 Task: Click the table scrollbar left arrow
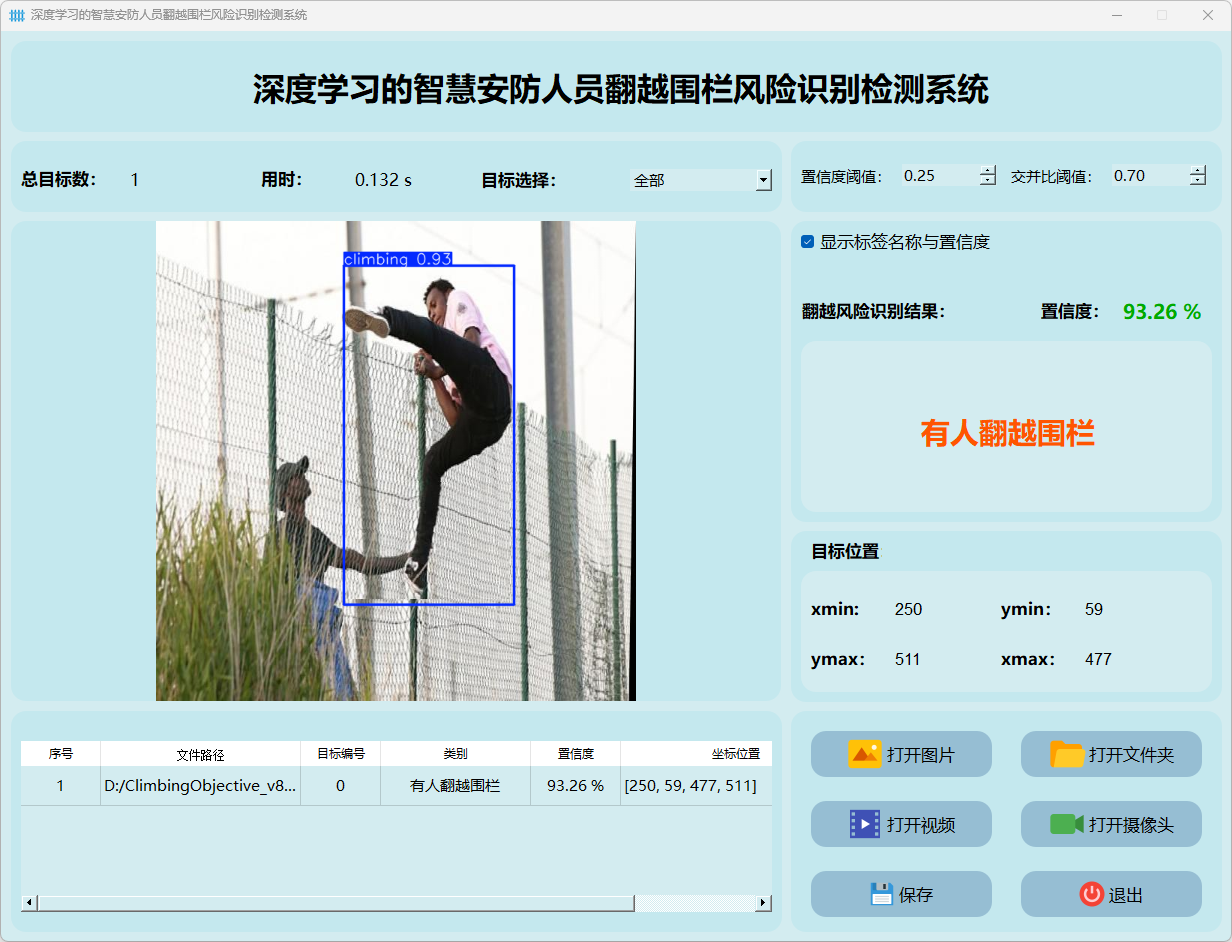[29, 903]
